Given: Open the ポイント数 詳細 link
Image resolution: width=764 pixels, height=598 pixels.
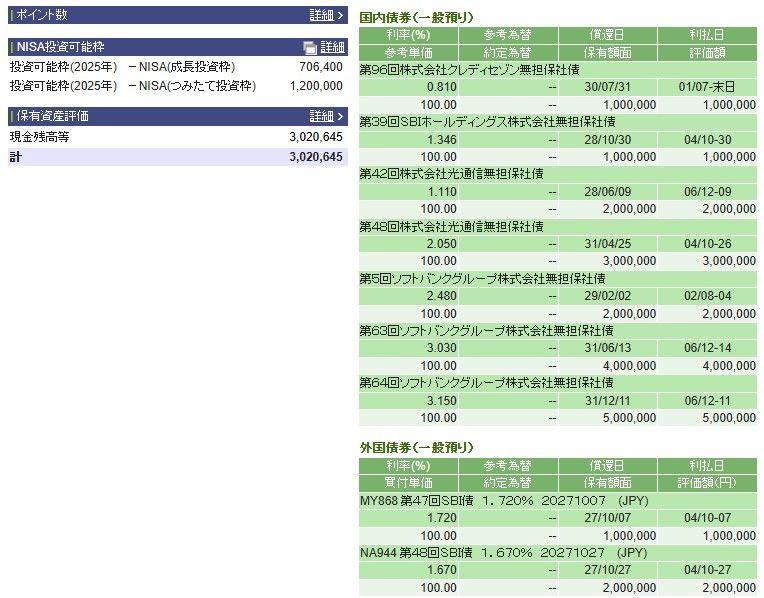Looking at the screenshot, I should pos(321,15).
